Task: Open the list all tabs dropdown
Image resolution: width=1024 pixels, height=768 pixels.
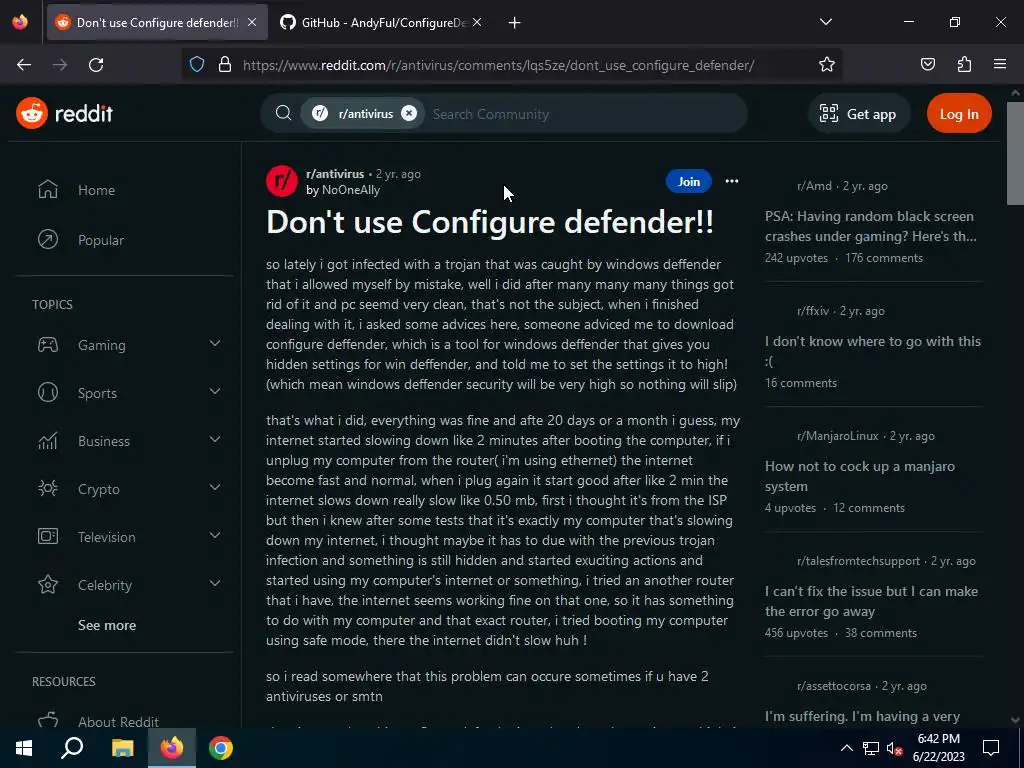Action: click(825, 22)
